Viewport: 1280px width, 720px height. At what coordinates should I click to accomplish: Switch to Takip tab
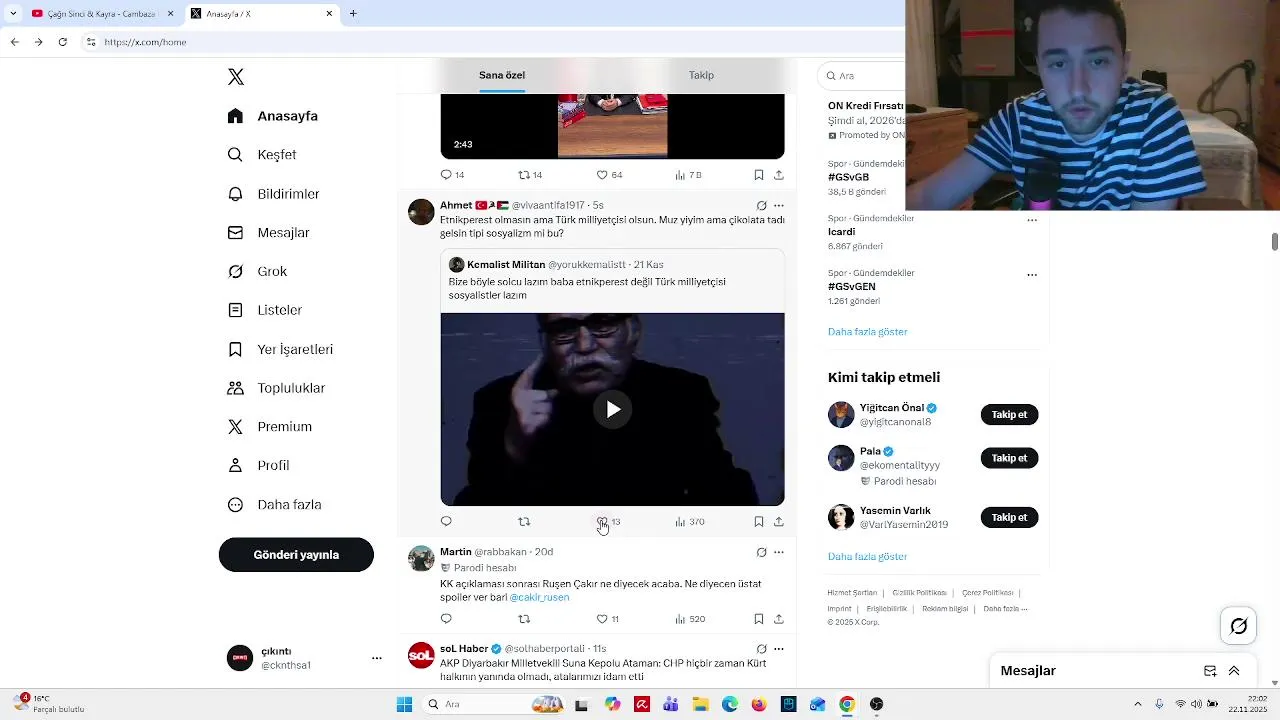coord(701,75)
